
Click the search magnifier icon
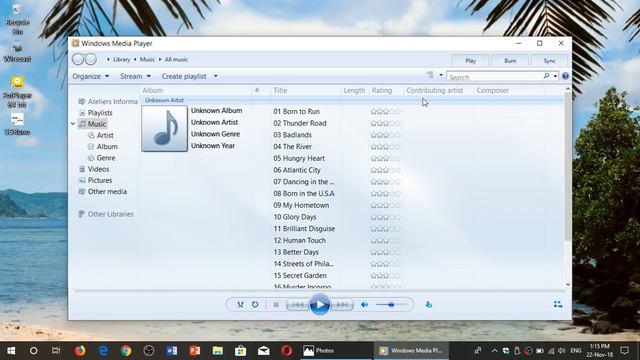click(x=546, y=76)
